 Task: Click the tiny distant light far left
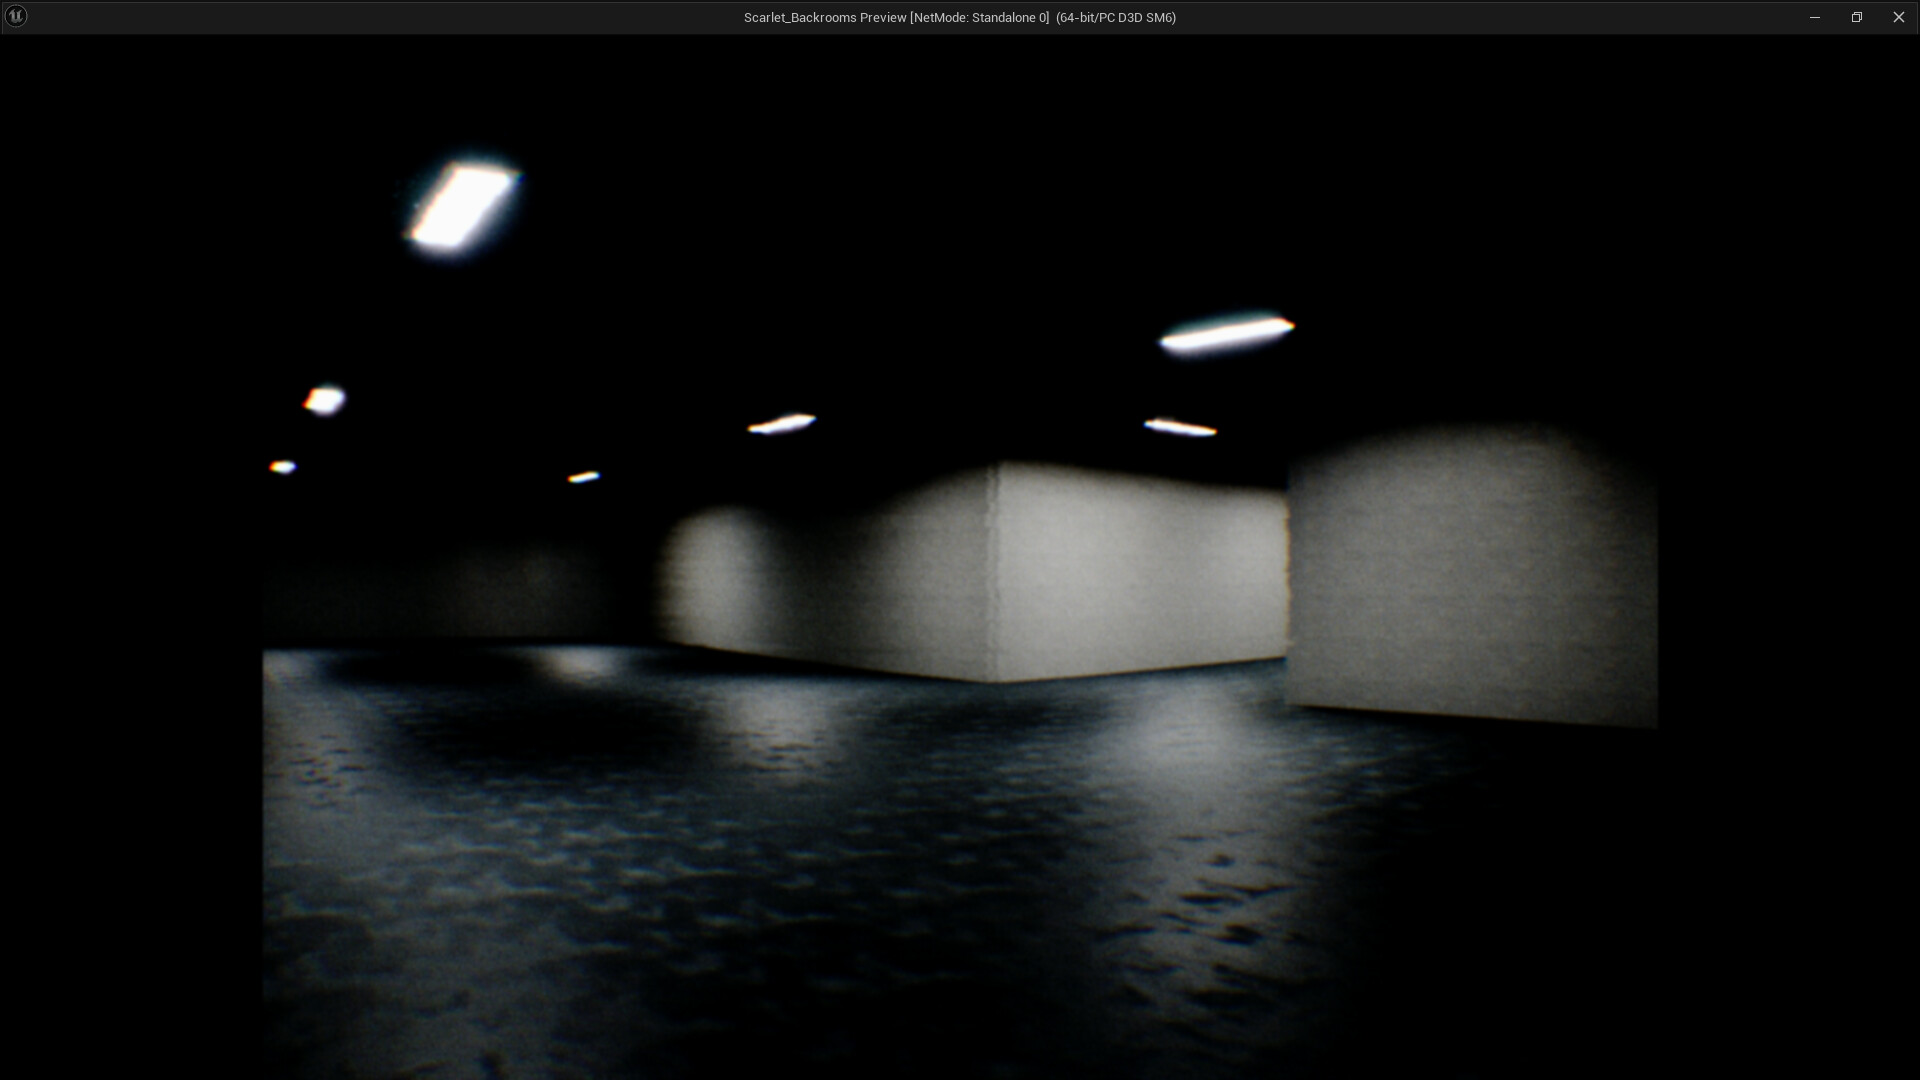(283, 465)
